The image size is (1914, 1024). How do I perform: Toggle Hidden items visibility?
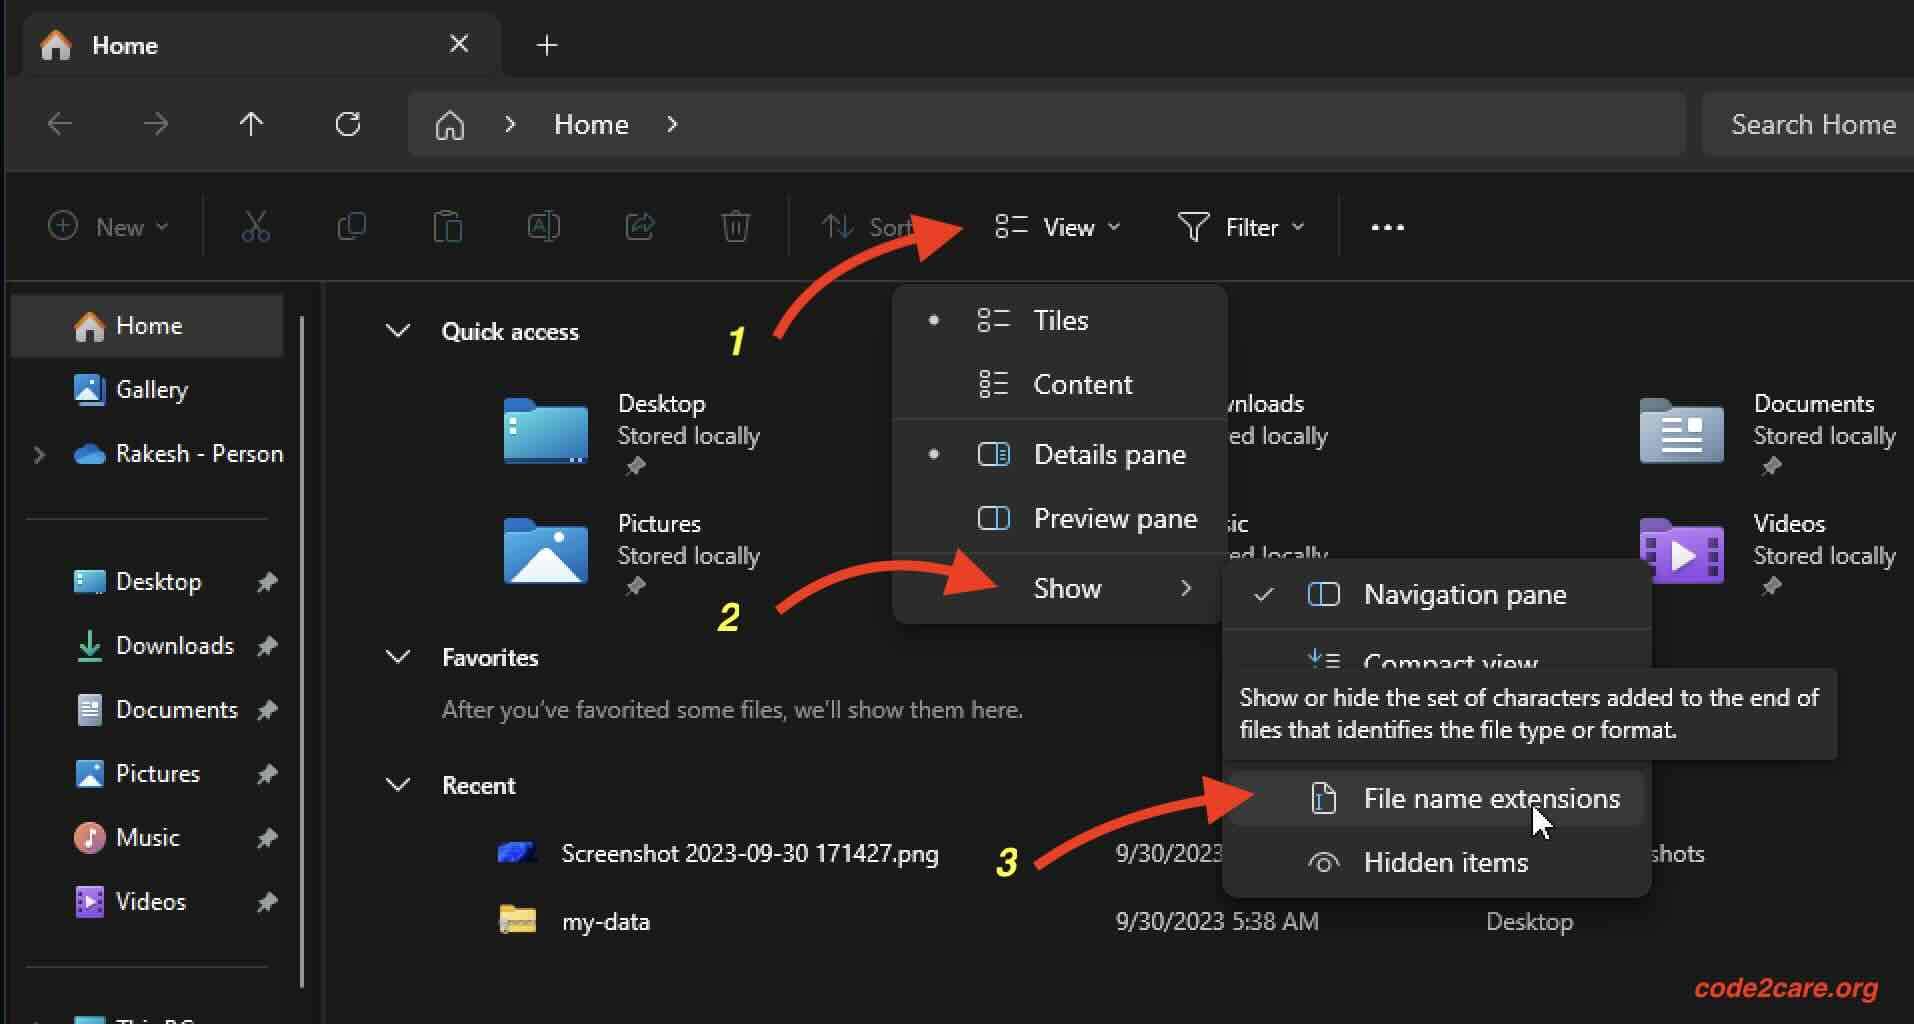1445,862
